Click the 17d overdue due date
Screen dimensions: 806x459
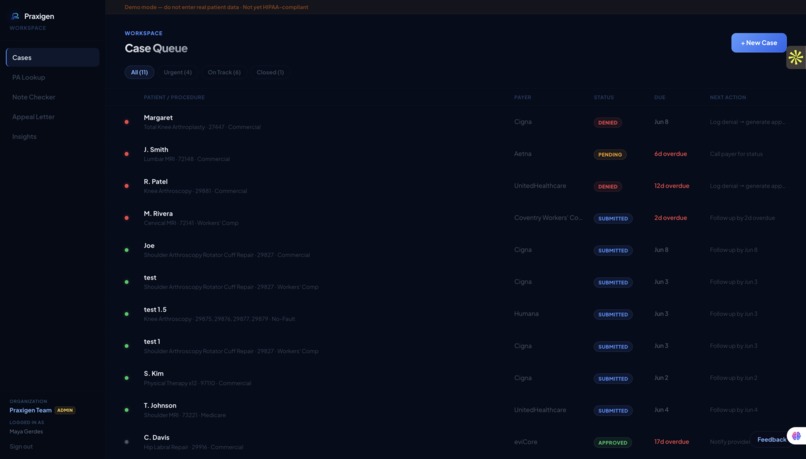tap(671, 442)
